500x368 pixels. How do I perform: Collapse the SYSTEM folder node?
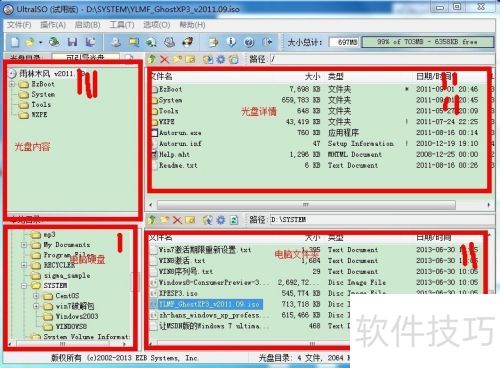(x=24, y=286)
